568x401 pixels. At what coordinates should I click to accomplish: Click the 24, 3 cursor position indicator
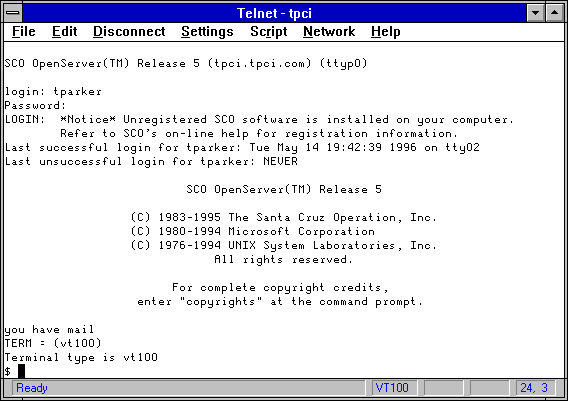coord(535,388)
